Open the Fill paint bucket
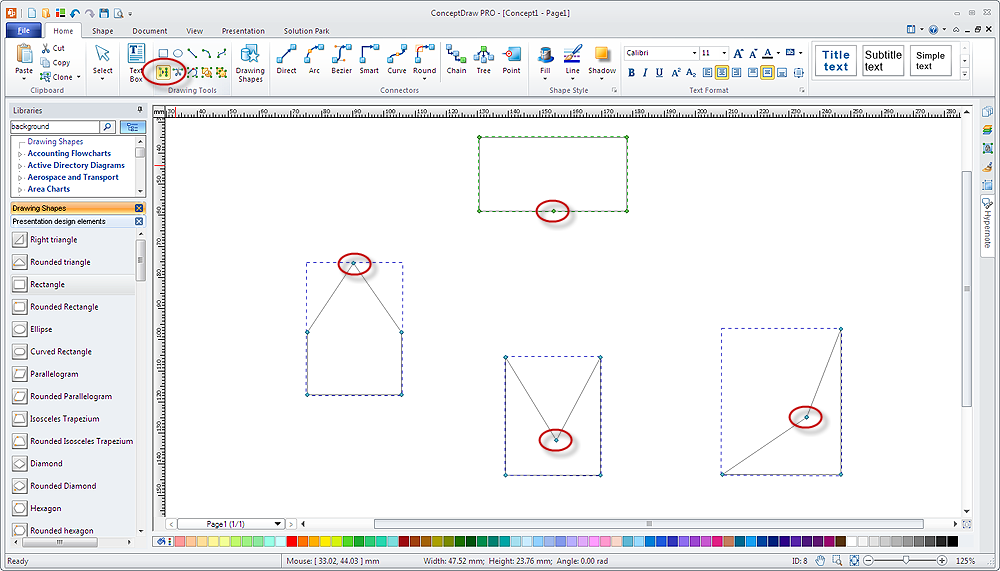The width and height of the screenshot is (1000, 571). [545, 59]
